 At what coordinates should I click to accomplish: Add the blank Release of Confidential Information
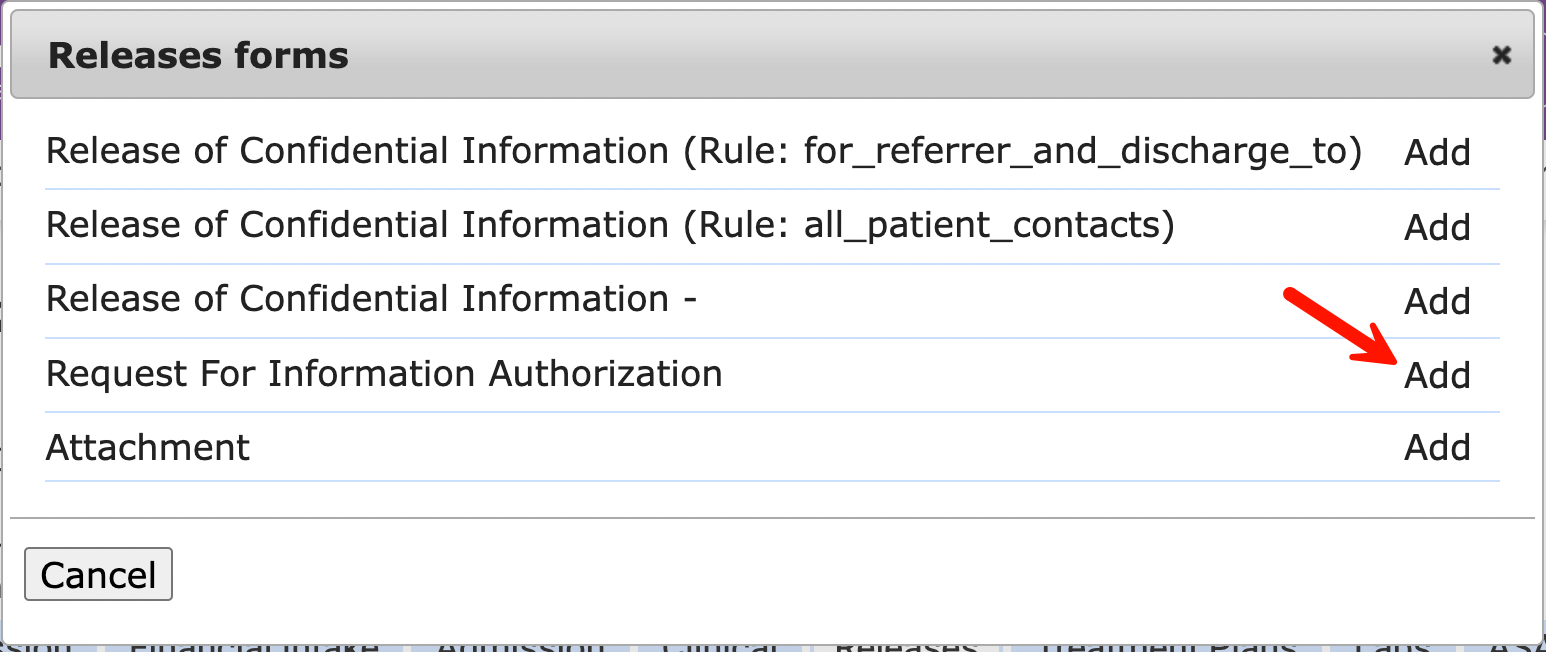(1437, 301)
